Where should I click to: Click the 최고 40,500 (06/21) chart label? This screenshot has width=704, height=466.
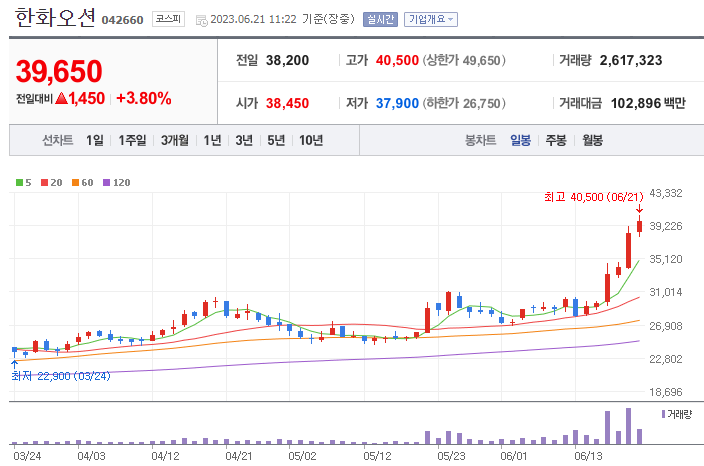[594, 197]
